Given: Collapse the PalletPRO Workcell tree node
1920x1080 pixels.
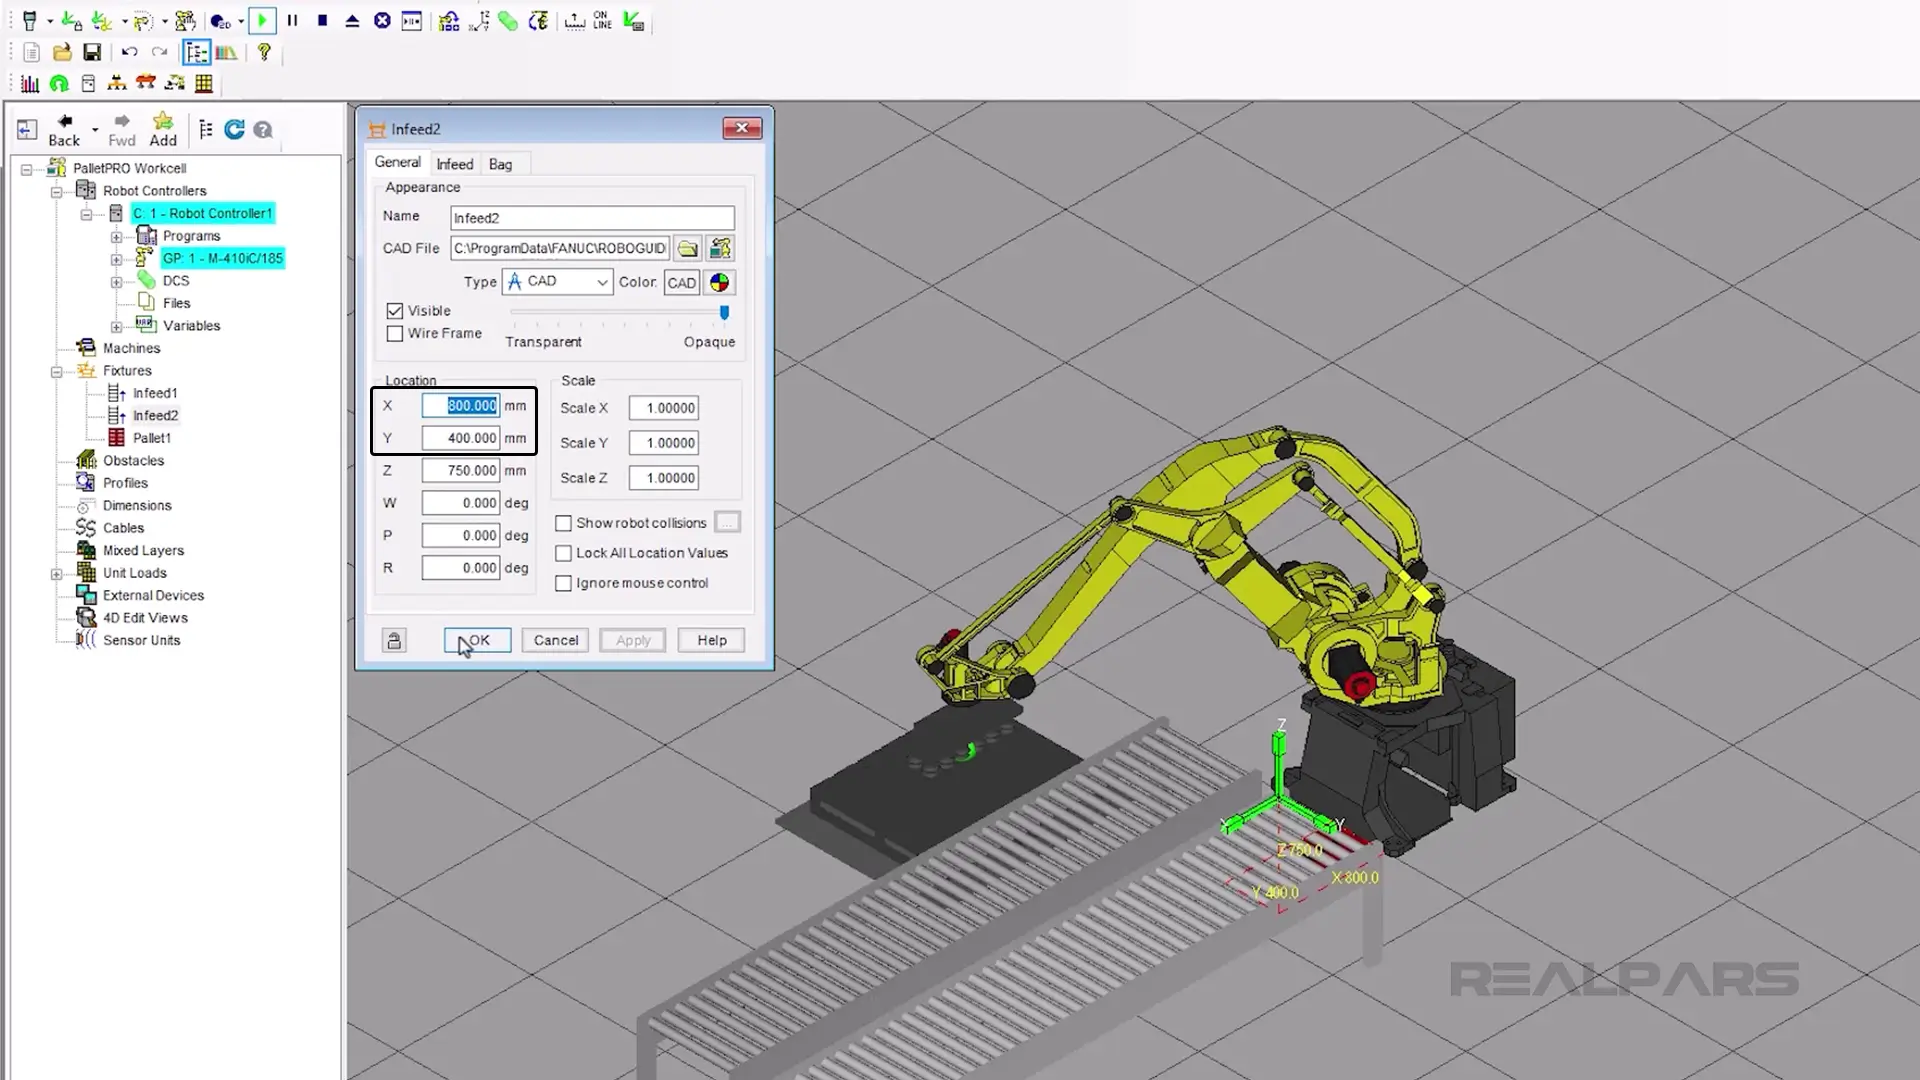Looking at the screenshot, I should [x=27, y=169].
